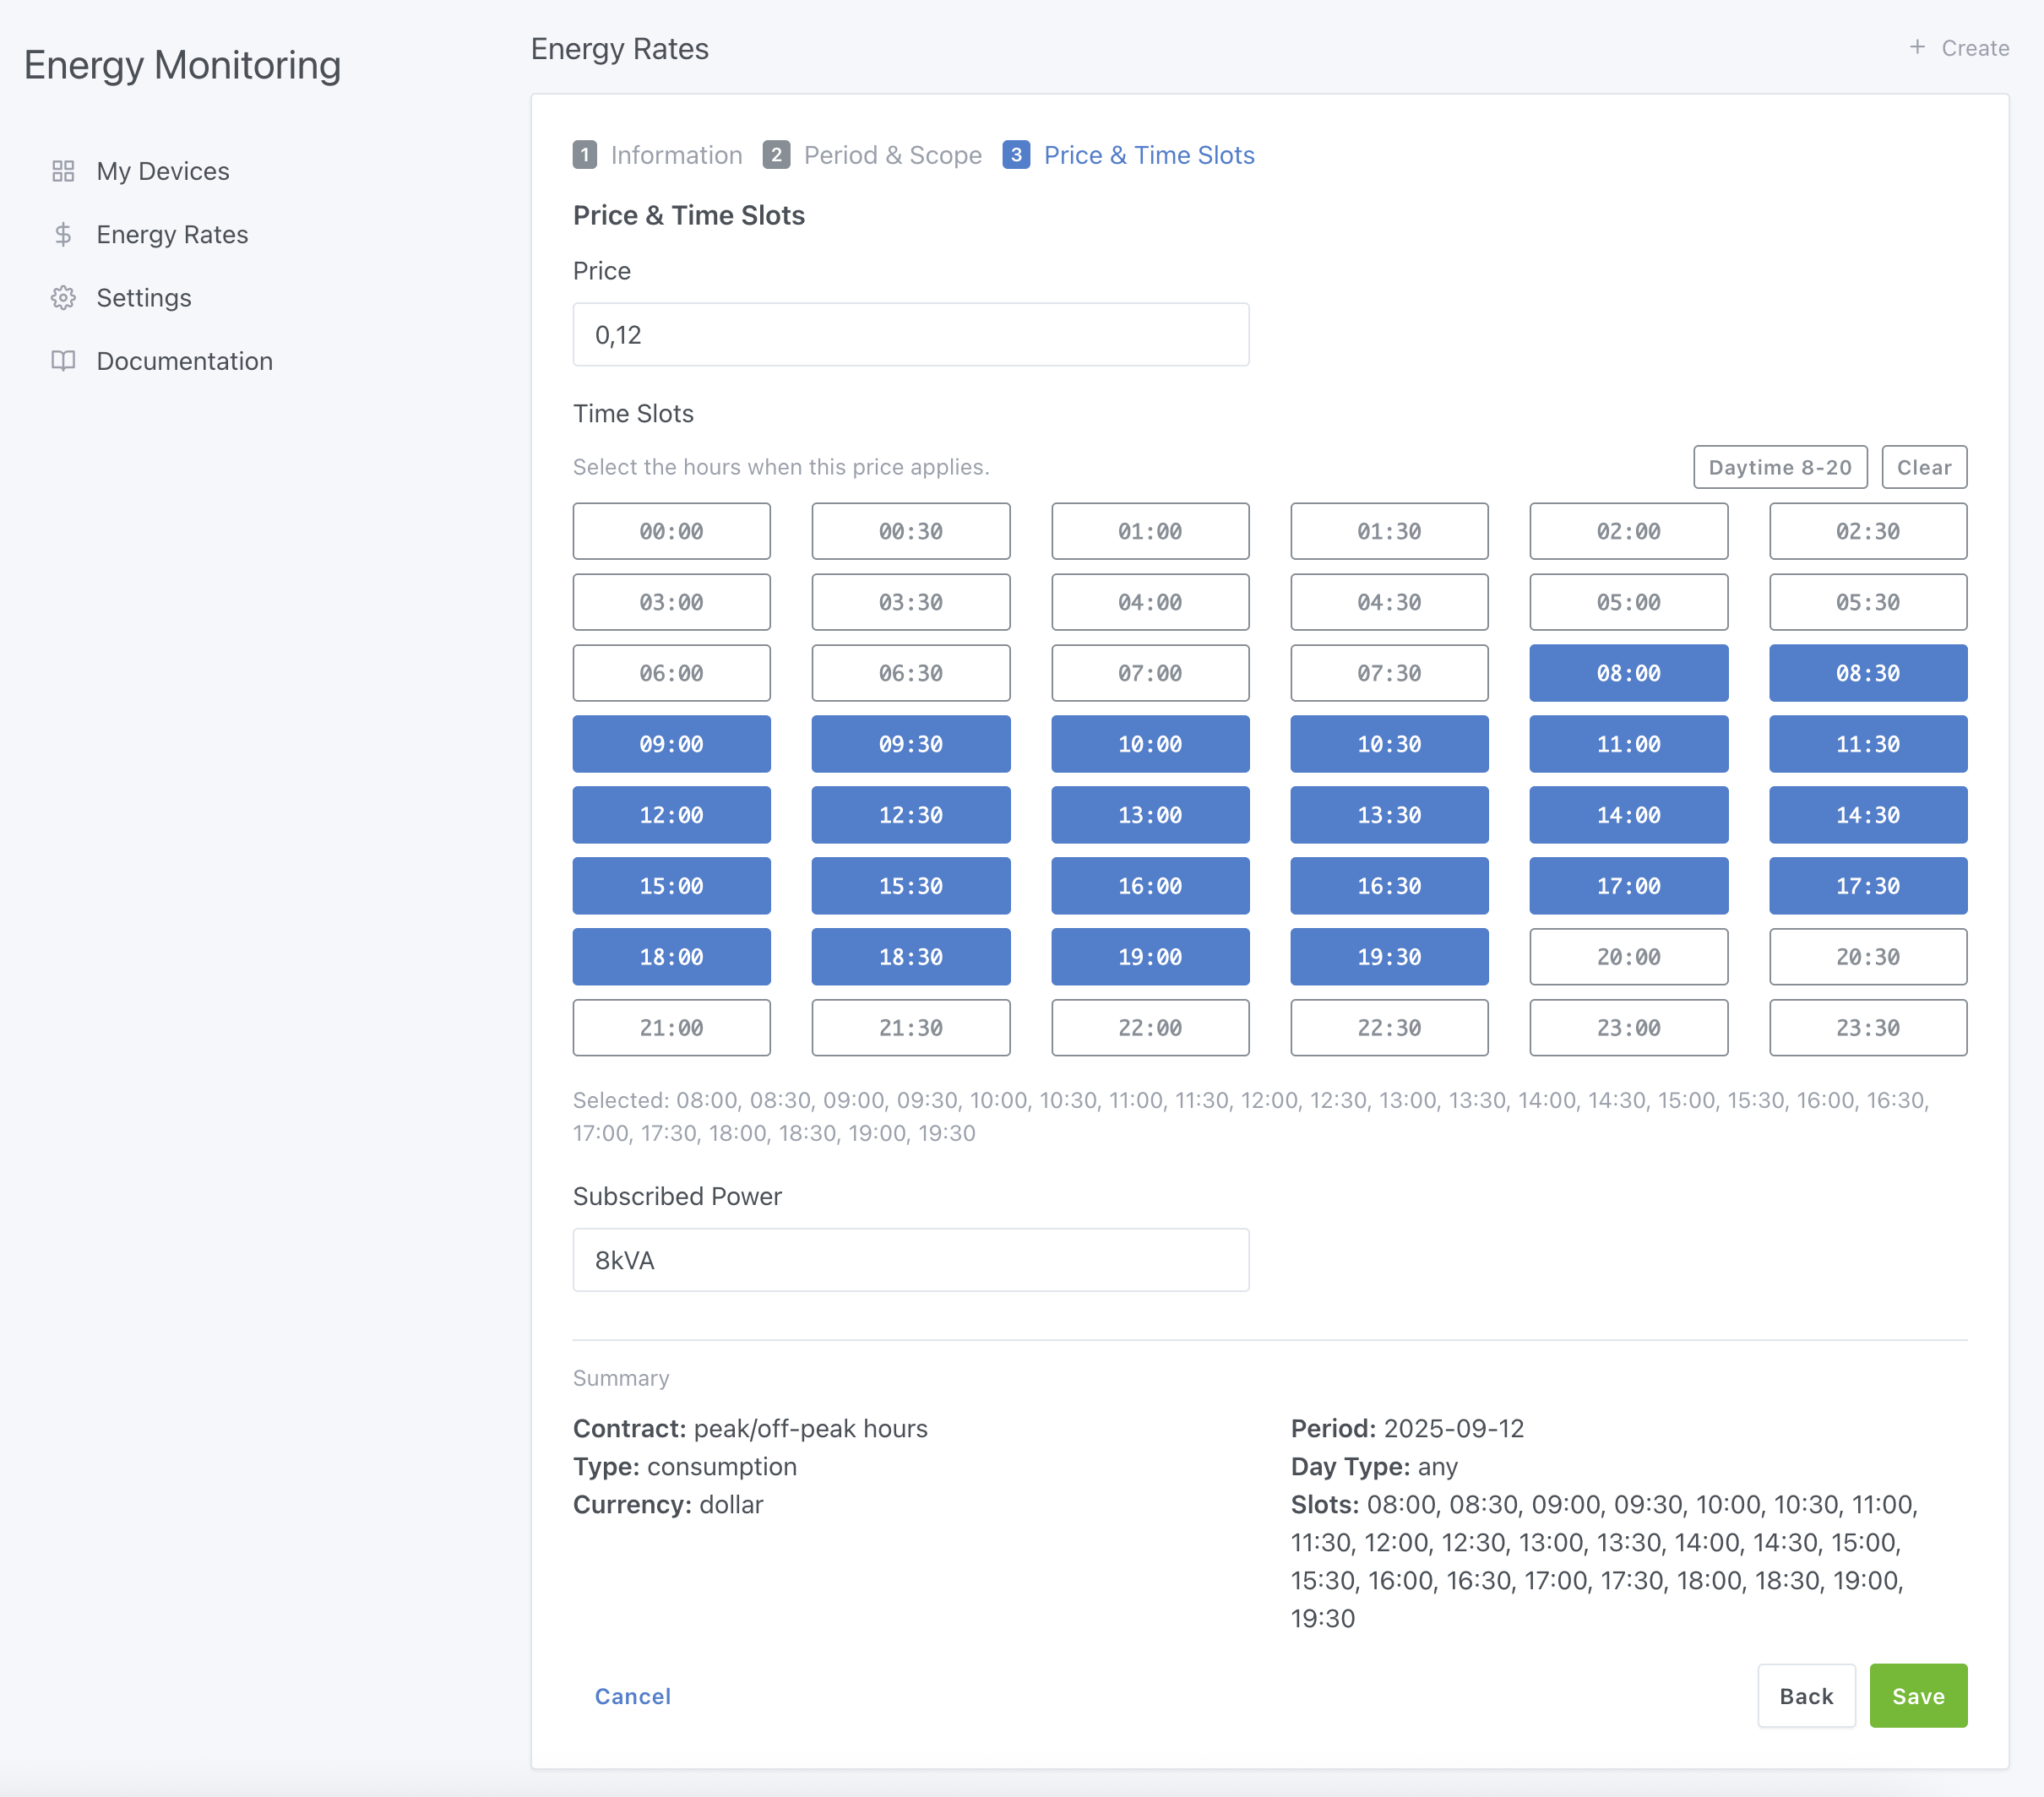This screenshot has height=1797, width=2044.
Task: Click the step 1 number badge
Action: [x=586, y=155]
